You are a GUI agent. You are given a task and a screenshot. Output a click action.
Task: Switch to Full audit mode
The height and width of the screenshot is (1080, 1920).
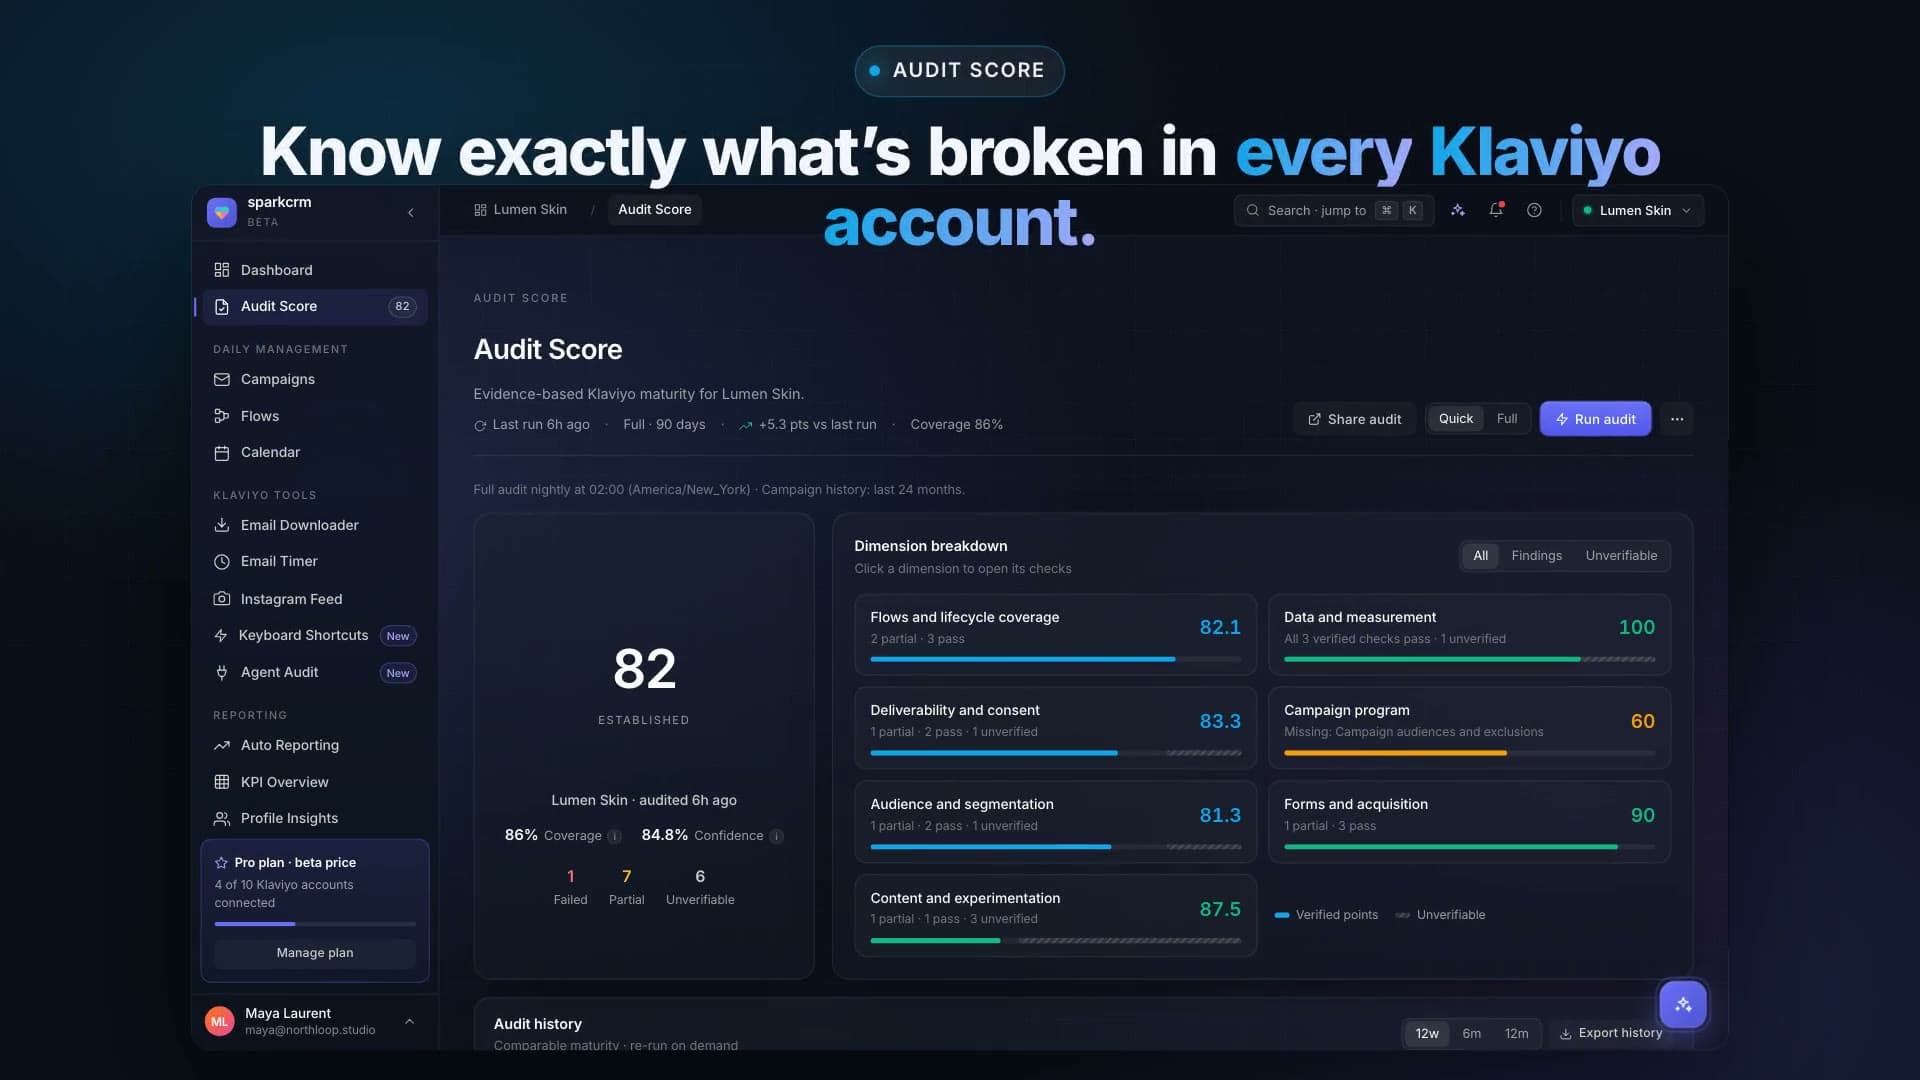click(x=1506, y=419)
